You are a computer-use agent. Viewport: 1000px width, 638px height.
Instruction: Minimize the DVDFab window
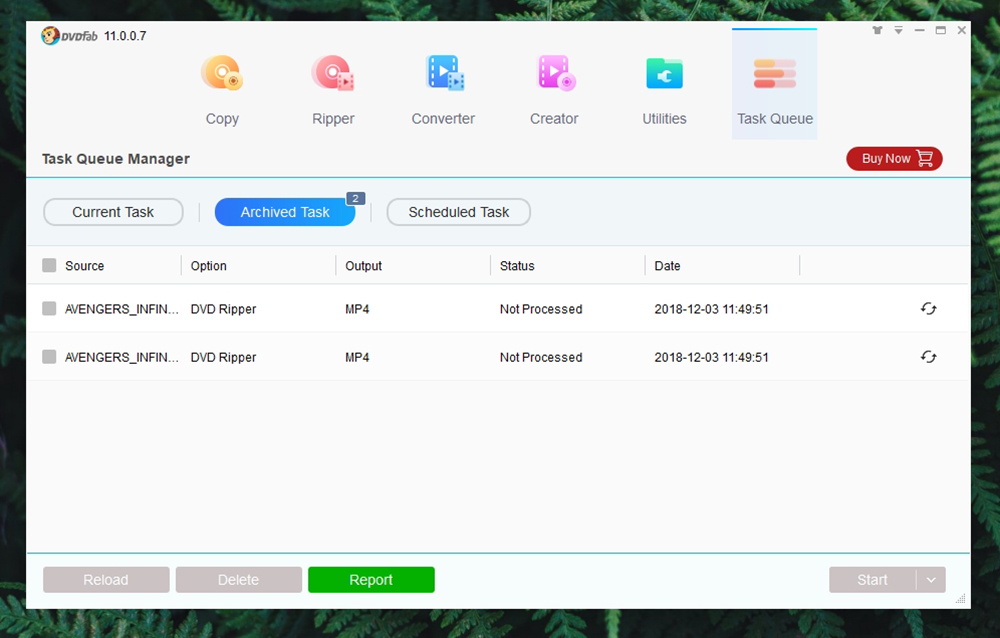click(x=920, y=30)
